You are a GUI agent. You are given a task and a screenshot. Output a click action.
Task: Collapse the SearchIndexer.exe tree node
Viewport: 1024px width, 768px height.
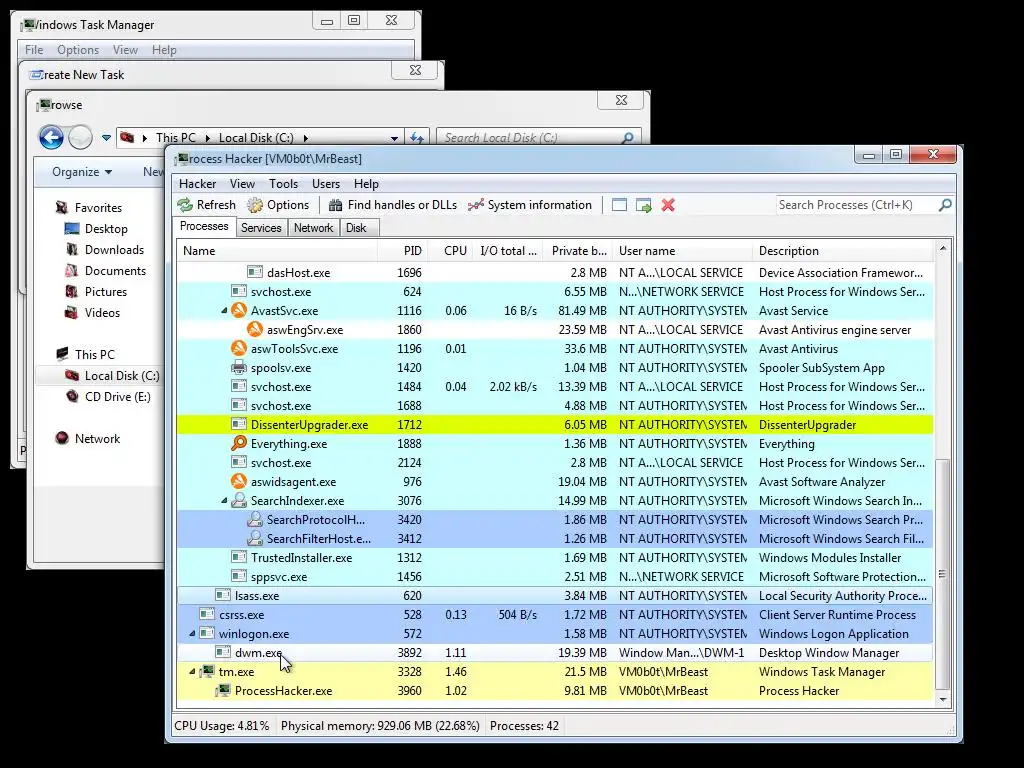[x=224, y=501]
